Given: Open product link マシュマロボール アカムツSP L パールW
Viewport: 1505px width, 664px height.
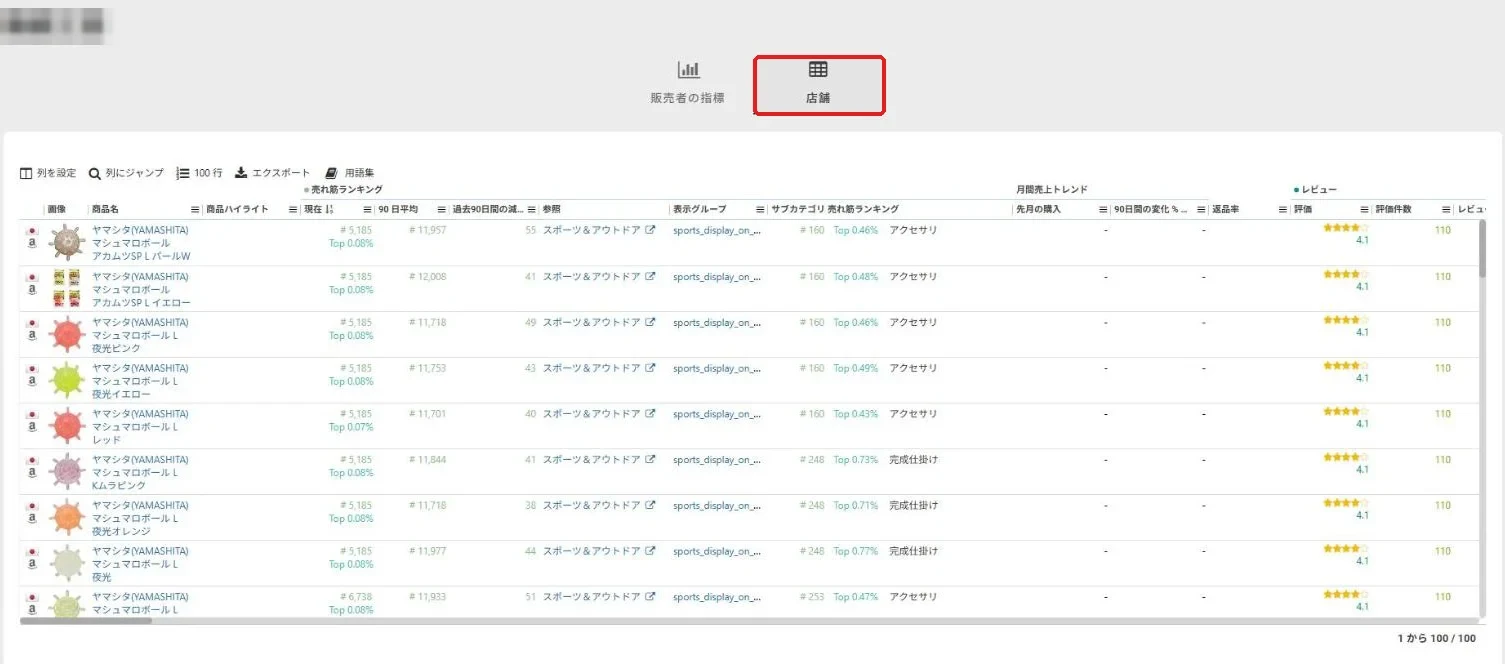Looking at the screenshot, I should pos(141,243).
